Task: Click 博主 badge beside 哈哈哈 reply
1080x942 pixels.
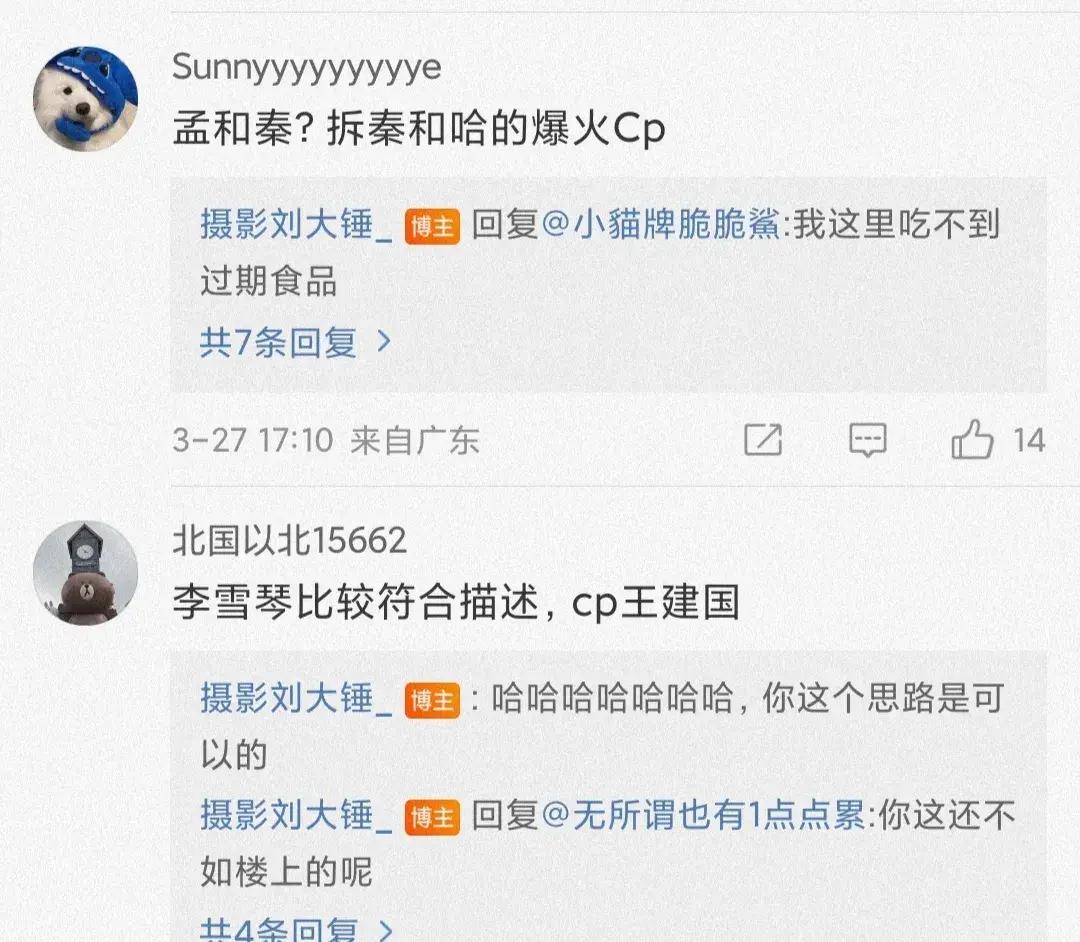Action: click(x=432, y=701)
